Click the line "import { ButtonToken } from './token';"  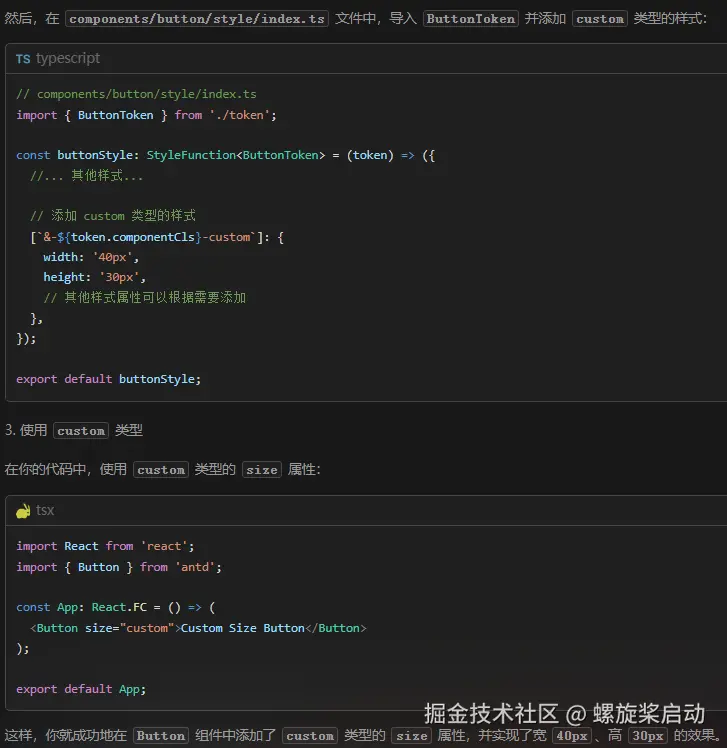click(146, 115)
